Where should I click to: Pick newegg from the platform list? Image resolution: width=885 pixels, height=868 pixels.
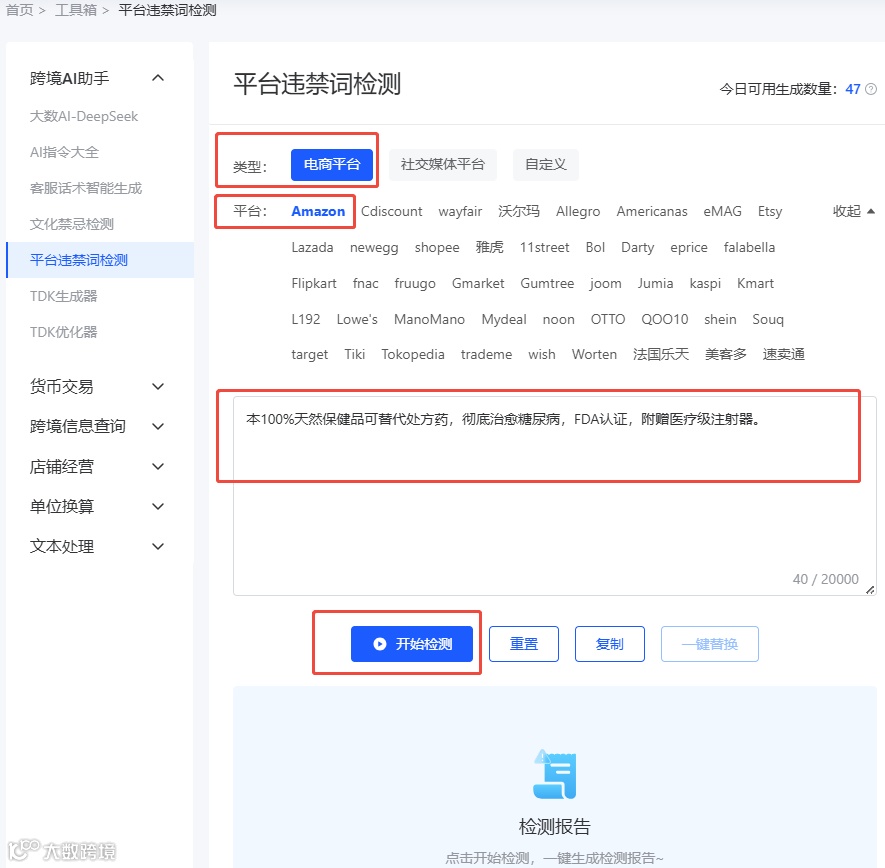point(374,248)
